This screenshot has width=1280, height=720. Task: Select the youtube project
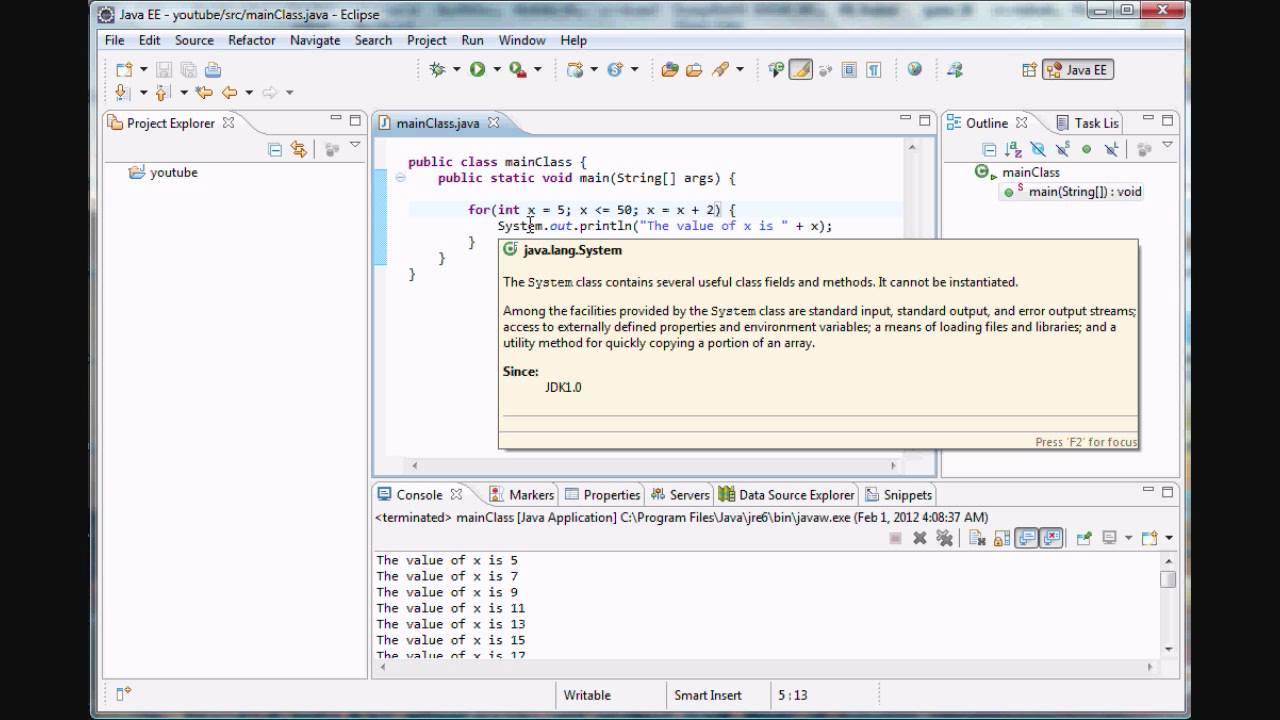[163, 172]
